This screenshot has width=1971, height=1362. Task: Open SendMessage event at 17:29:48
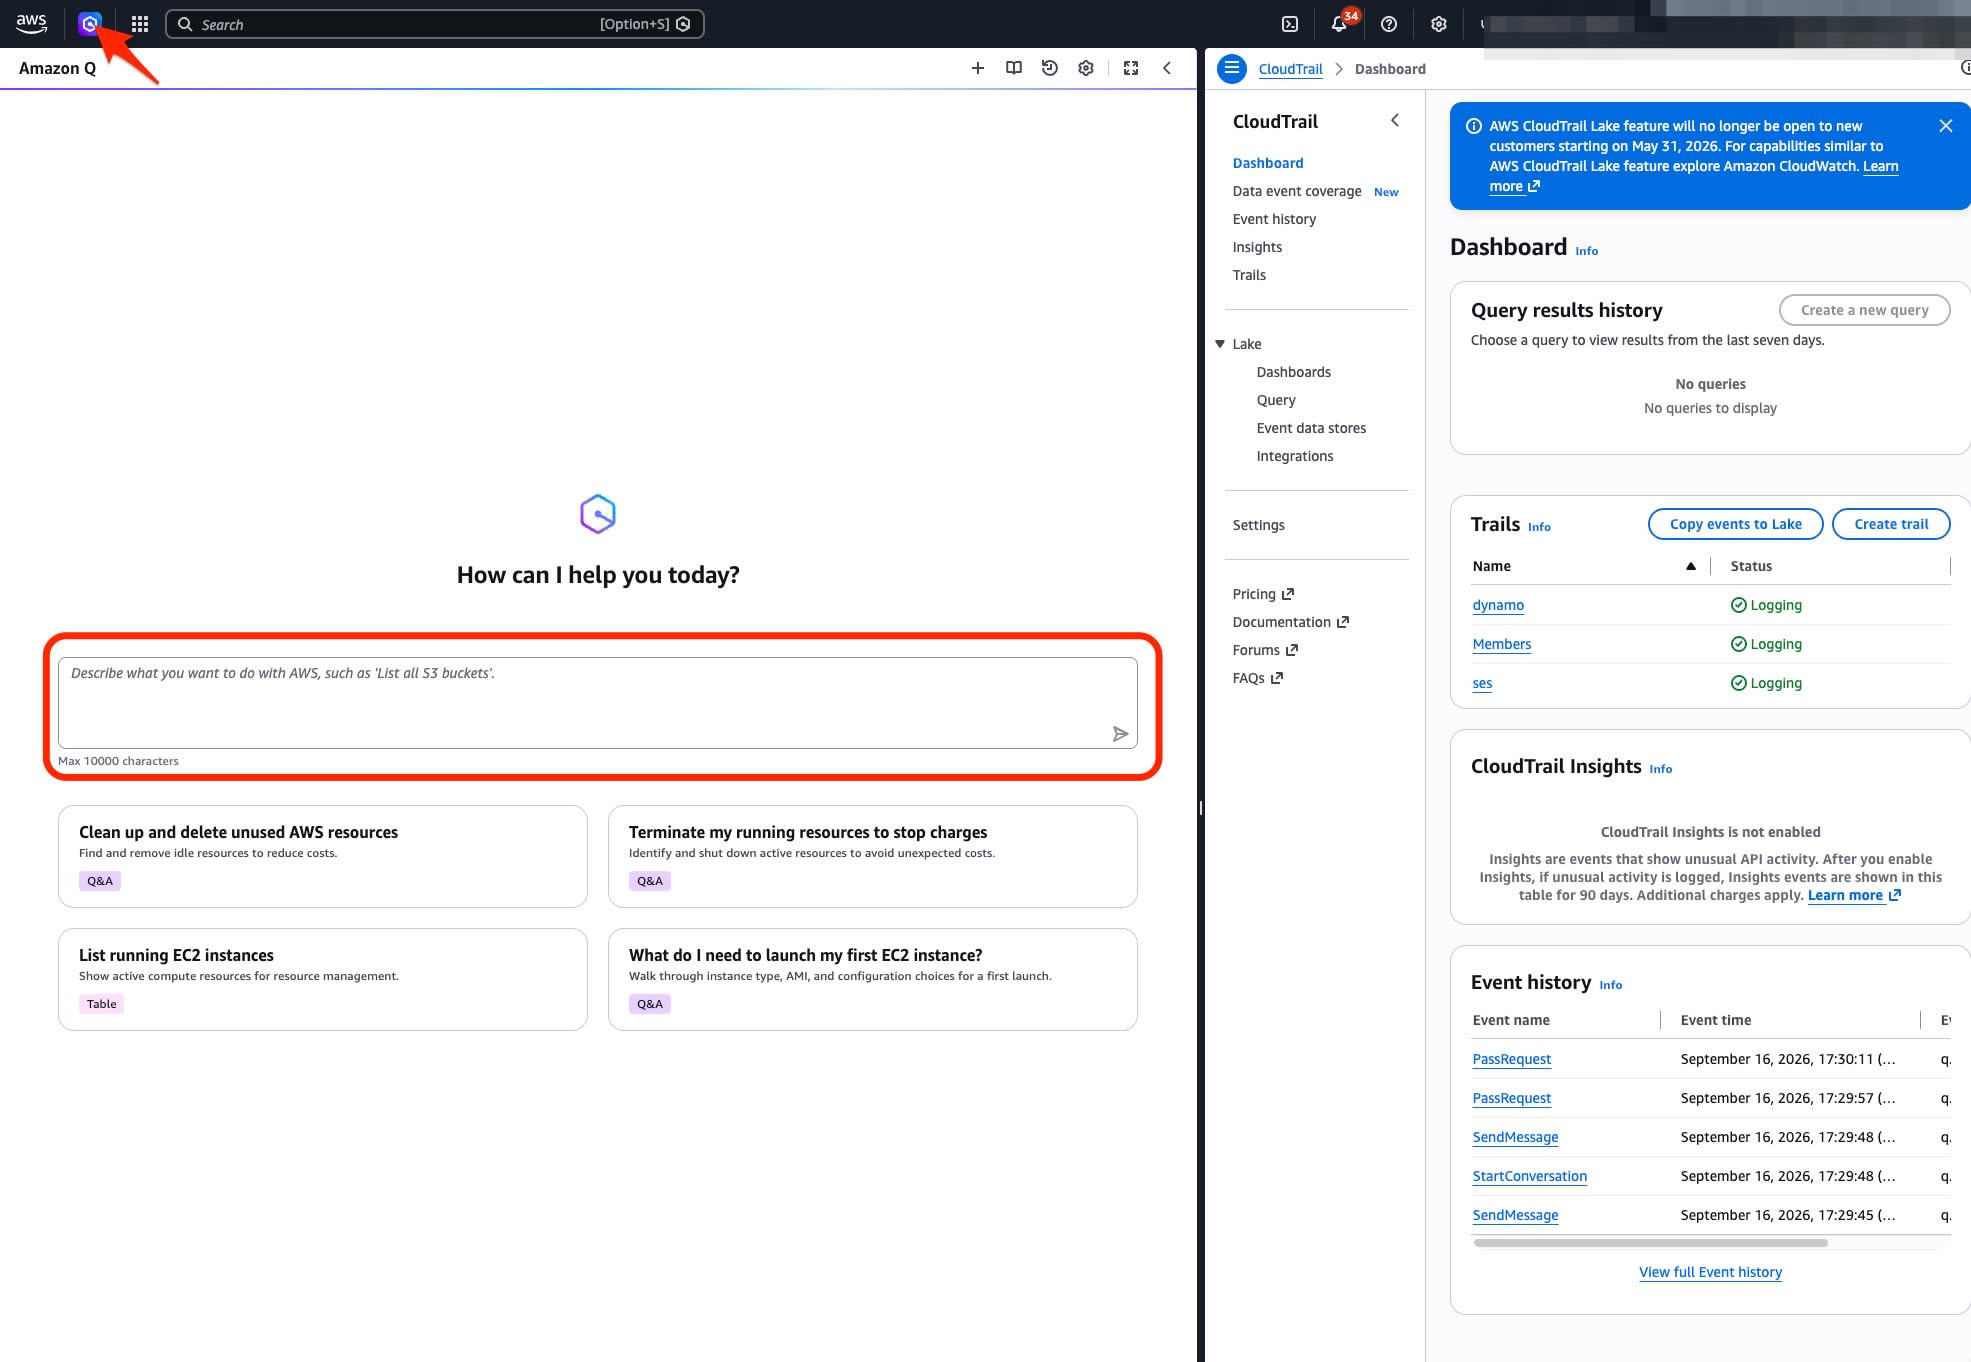1515,1137
